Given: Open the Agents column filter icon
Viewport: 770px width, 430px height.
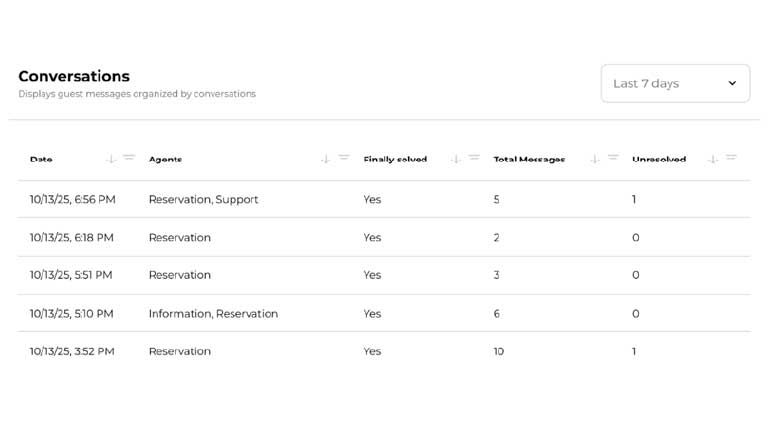Looking at the screenshot, I should (344, 158).
